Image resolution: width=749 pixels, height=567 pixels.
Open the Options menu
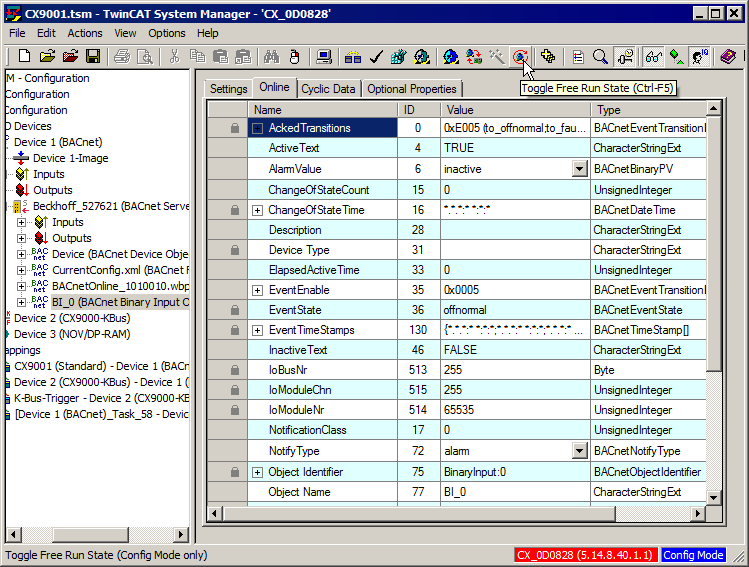[x=167, y=33]
